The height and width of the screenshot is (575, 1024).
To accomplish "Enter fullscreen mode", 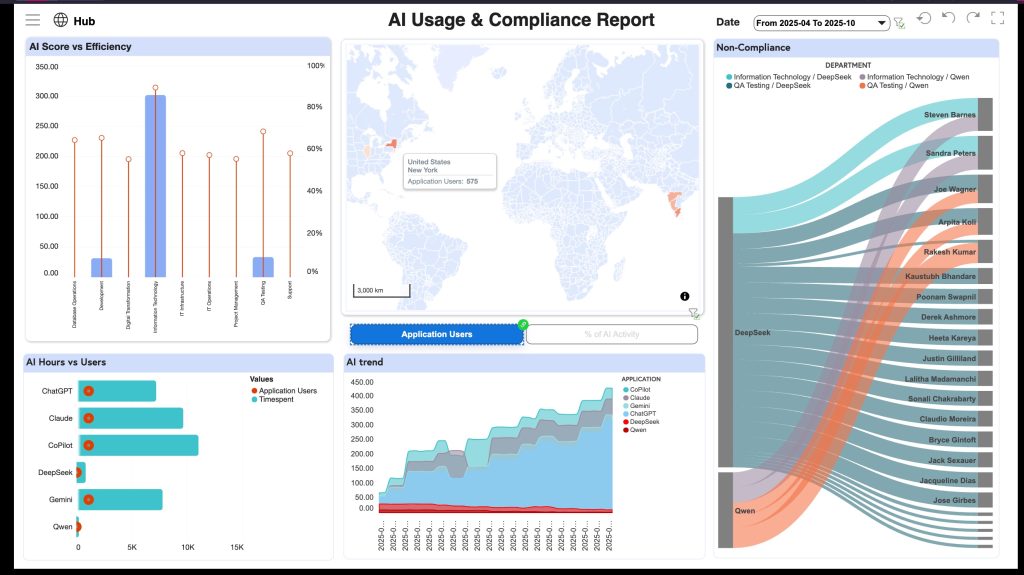I will point(997,19).
